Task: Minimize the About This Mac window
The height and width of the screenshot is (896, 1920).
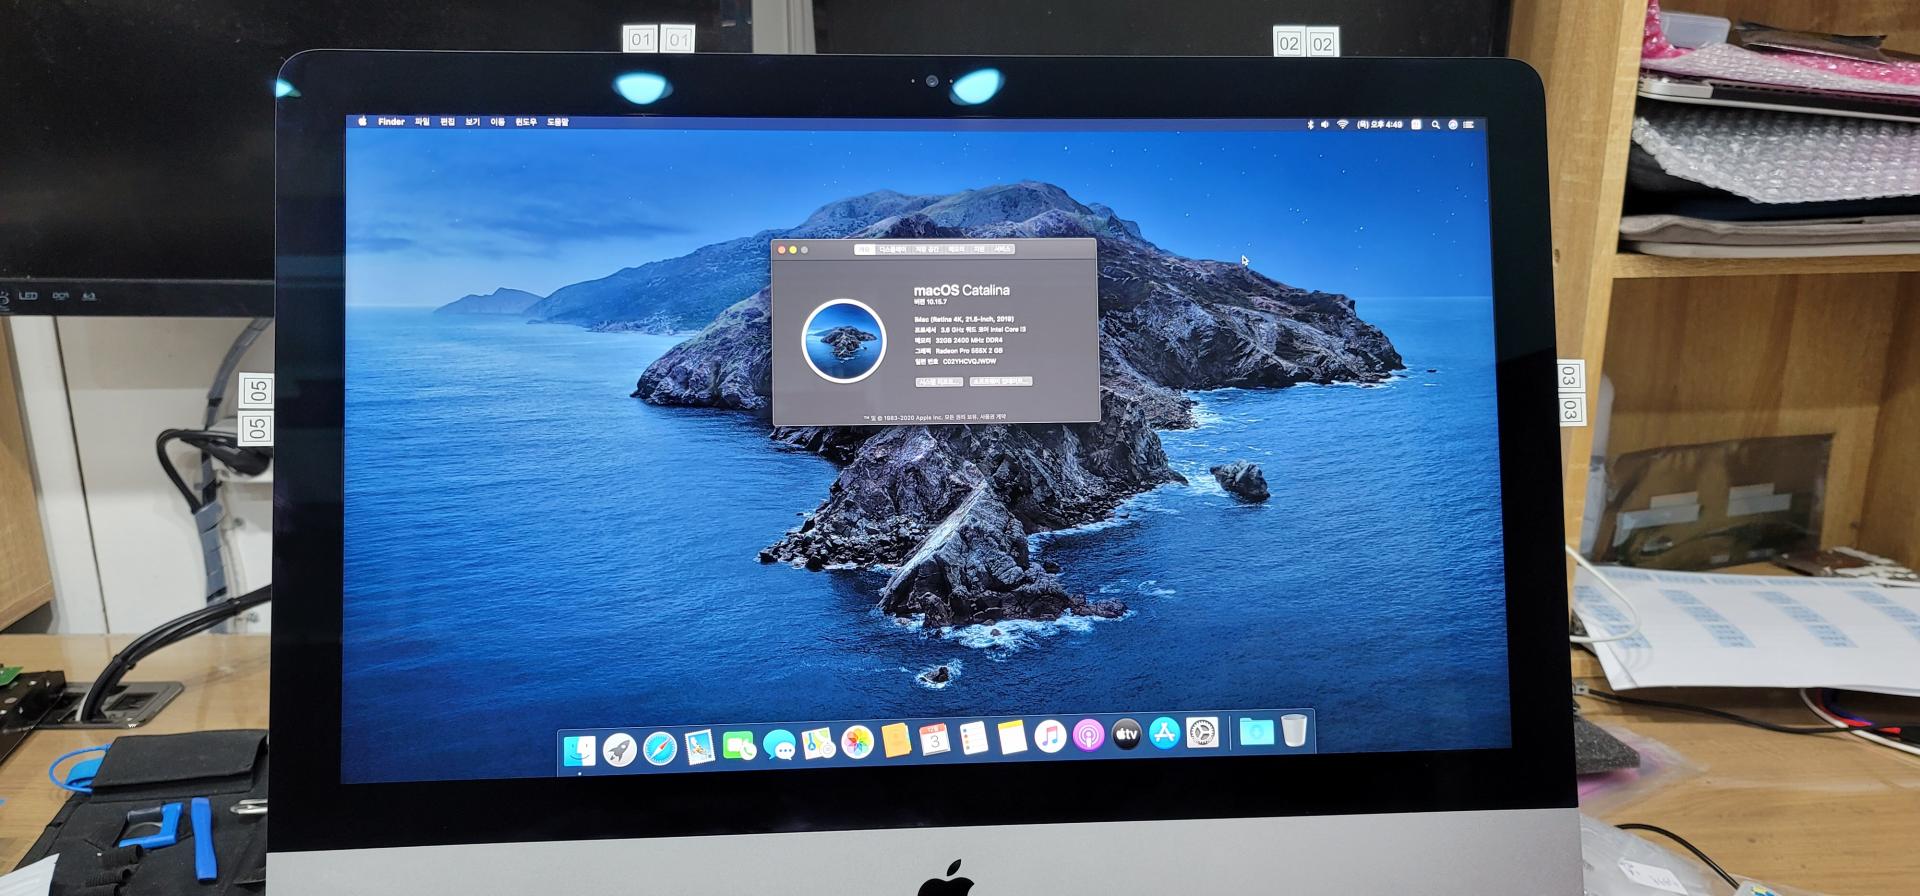Action: pos(793,250)
